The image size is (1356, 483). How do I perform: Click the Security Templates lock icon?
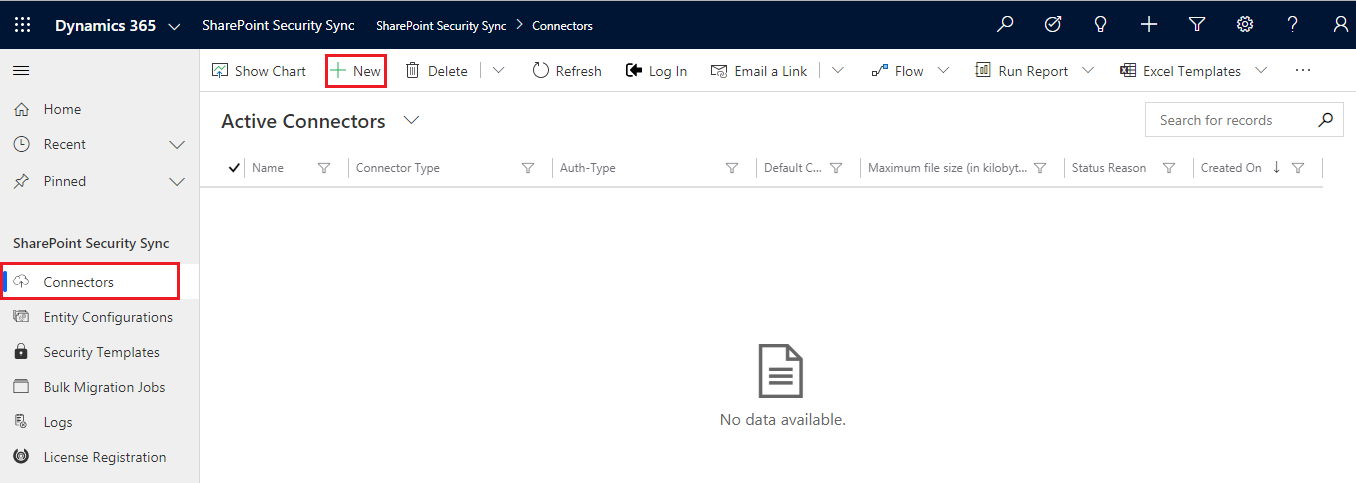pyautogui.click(x=21, y=352)
